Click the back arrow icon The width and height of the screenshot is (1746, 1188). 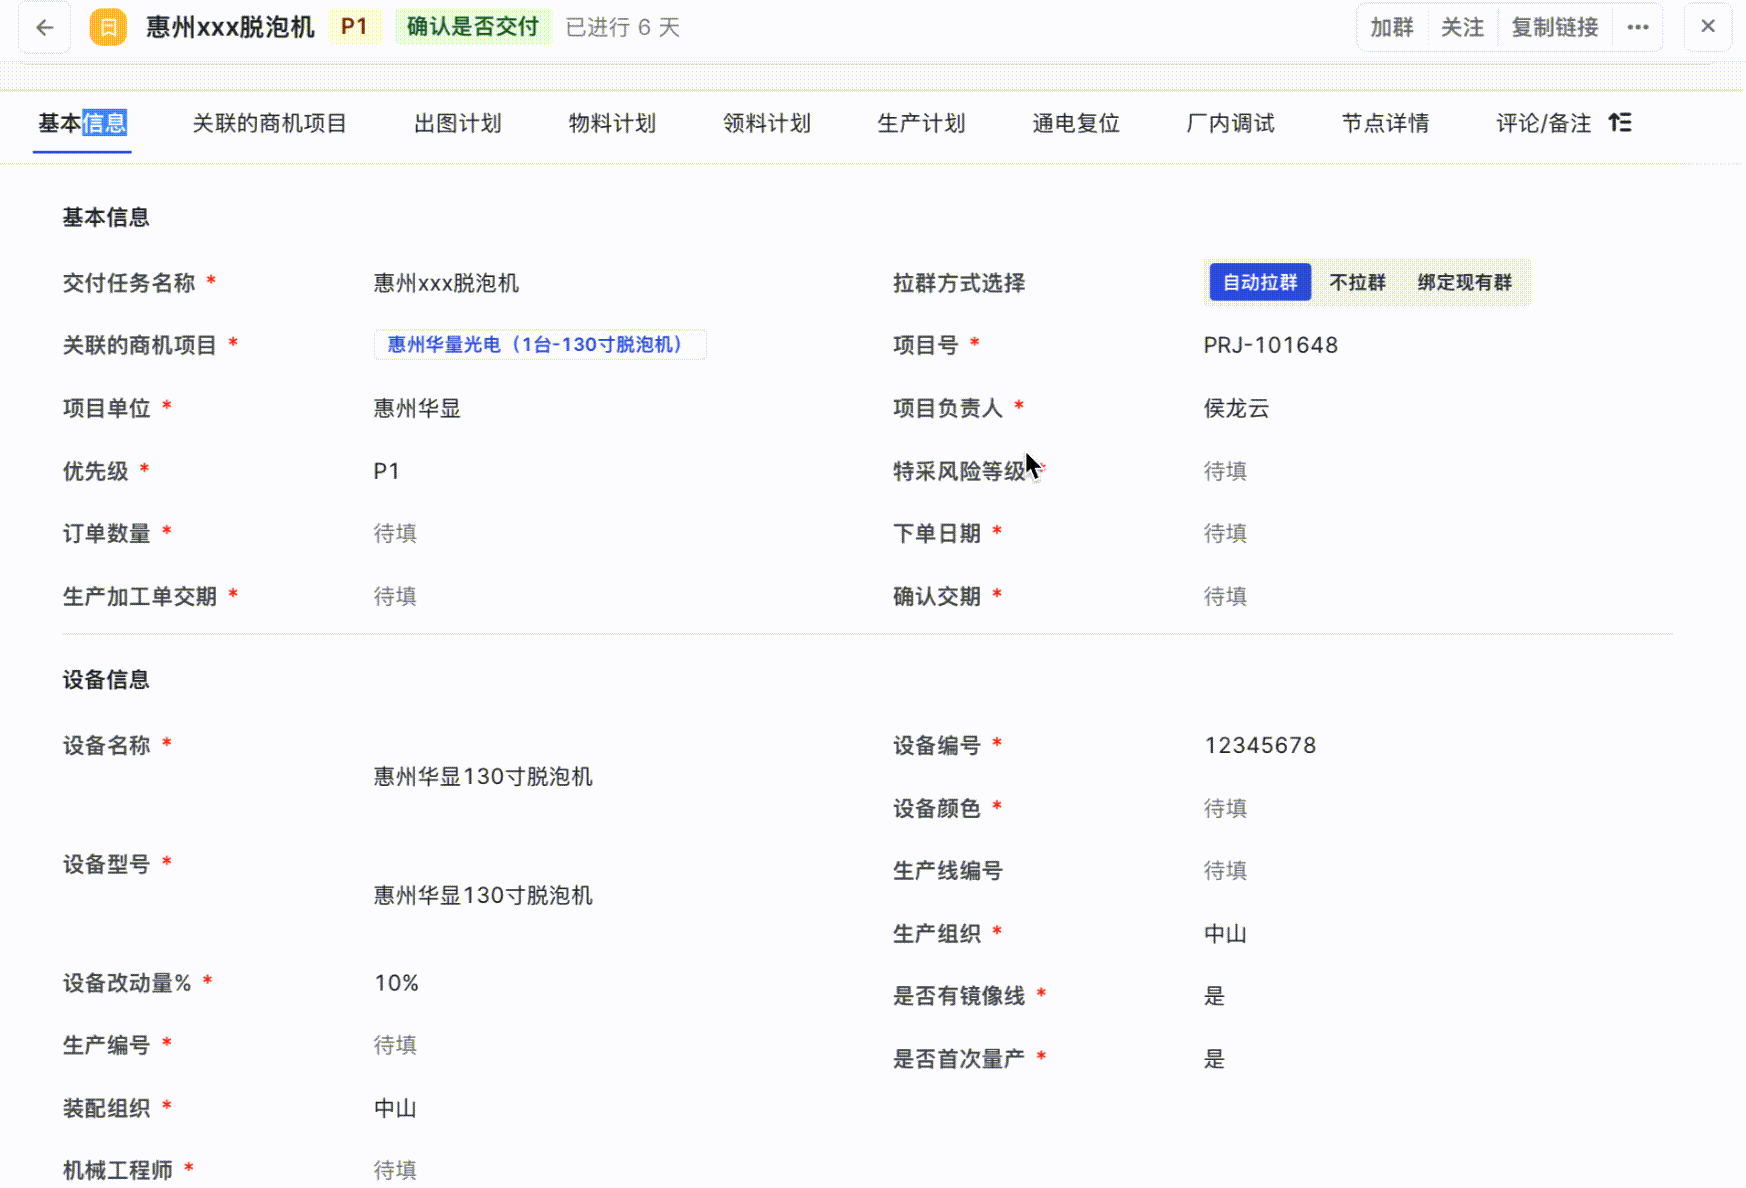(x=45, y=27)
